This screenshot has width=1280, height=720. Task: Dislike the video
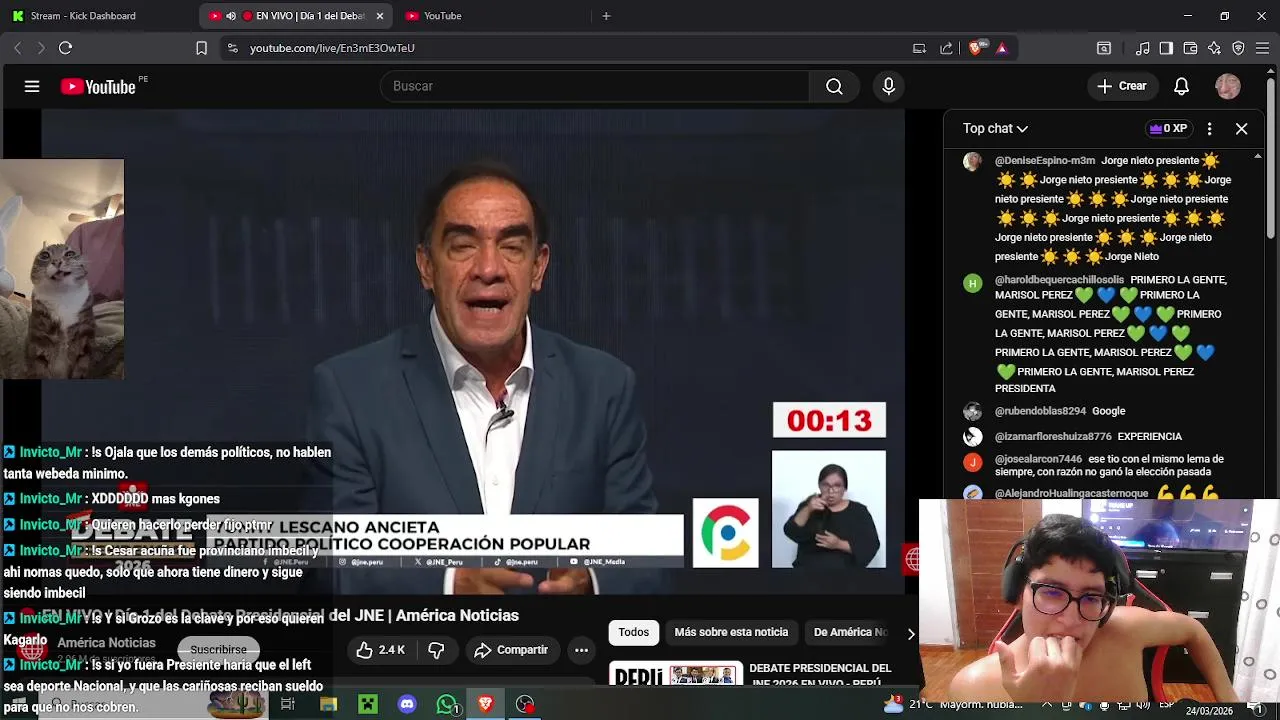pyautogui.click(x=436, y=650)
